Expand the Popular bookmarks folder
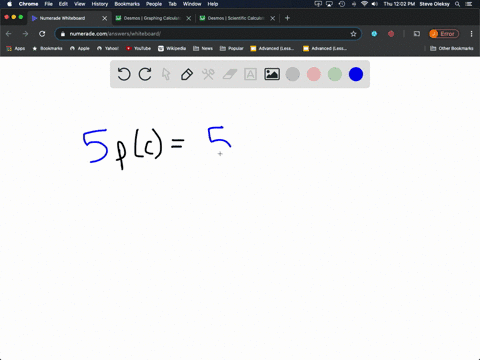Screen dimensions: 480x360 point(232,48)
